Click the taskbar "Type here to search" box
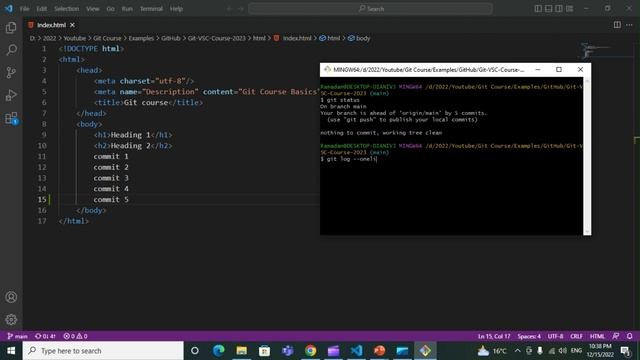This screenshot has height=360, width=640. [103, 351]
